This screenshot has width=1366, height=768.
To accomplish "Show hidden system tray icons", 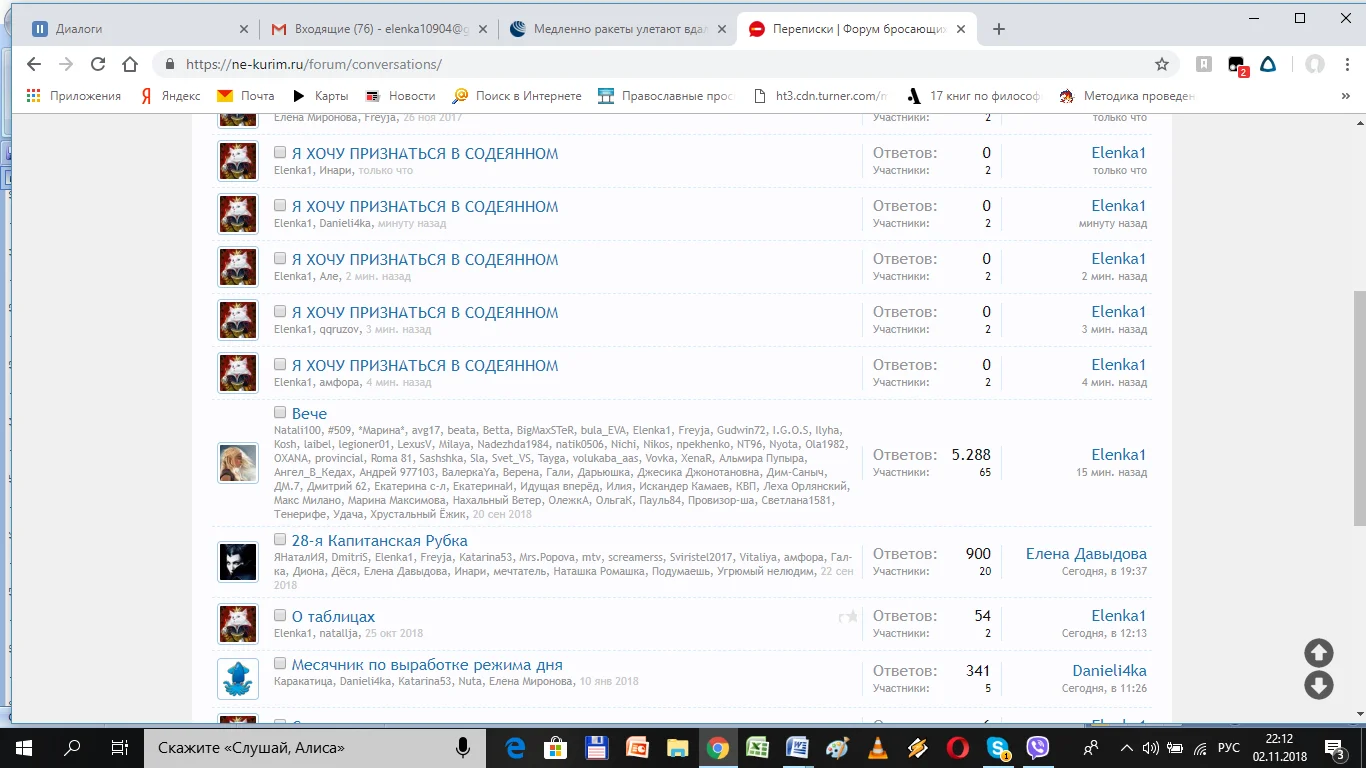I will tap(1127, 747).
